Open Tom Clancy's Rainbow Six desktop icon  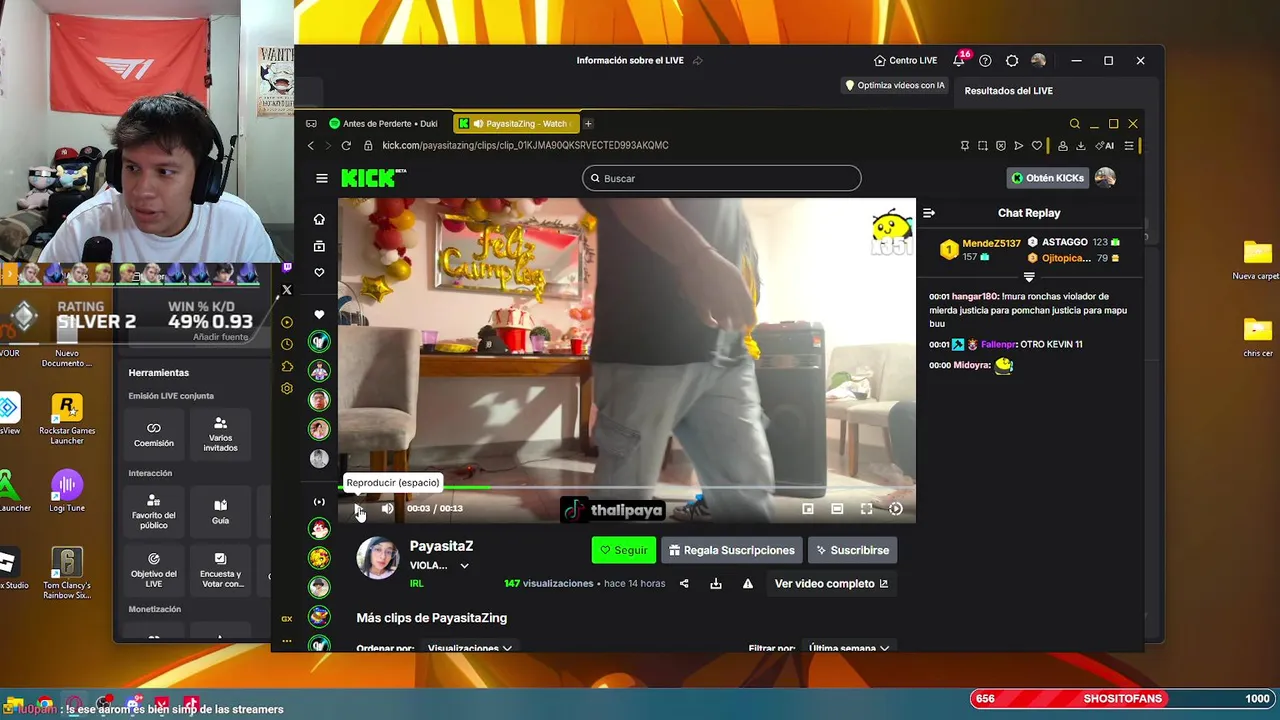67,573
